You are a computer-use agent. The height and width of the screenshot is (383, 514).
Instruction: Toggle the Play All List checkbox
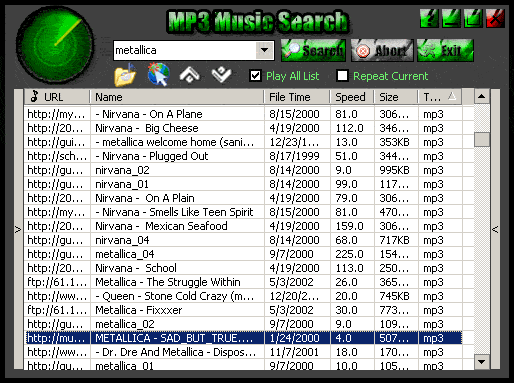click(x=255, y=76)
